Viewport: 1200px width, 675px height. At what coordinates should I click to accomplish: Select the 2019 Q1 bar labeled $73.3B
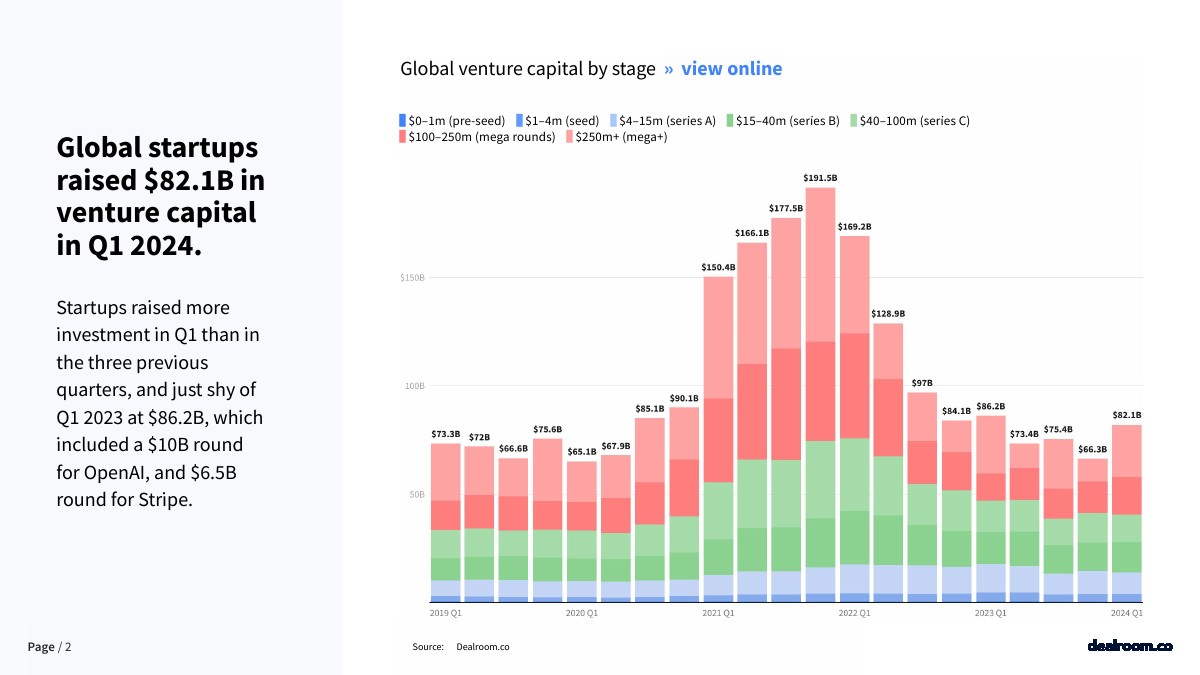(x=445, y=523)
